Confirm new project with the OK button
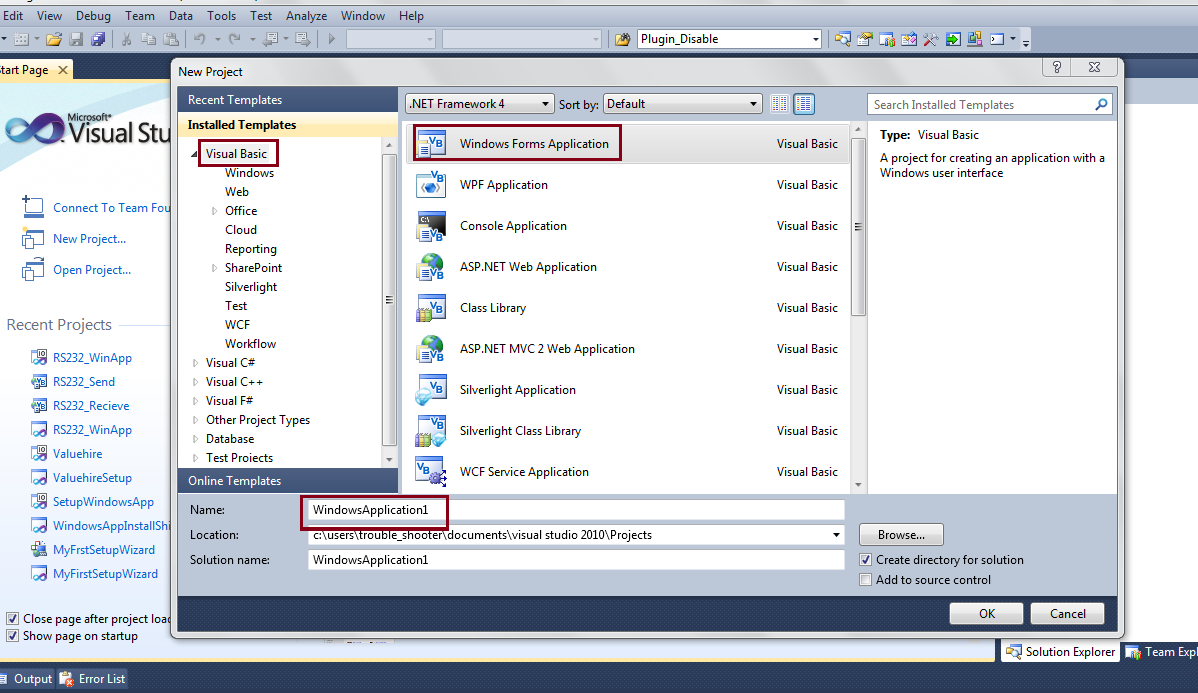This screenshot has width=1198, height=693. [986, 613]
